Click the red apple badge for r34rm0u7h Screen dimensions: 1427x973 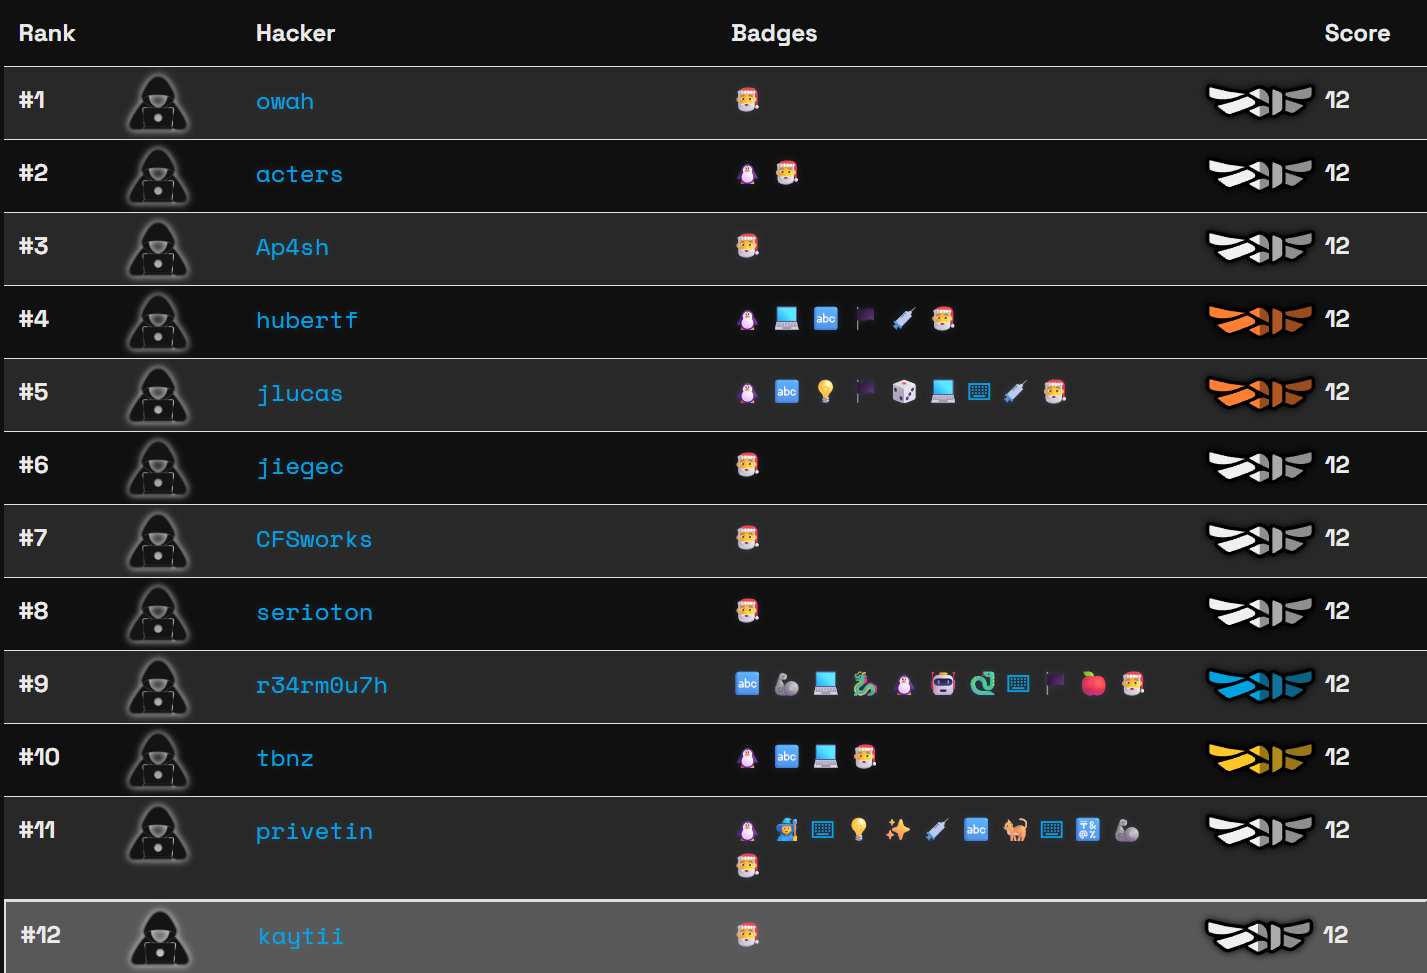click(x=1093, y=684)
